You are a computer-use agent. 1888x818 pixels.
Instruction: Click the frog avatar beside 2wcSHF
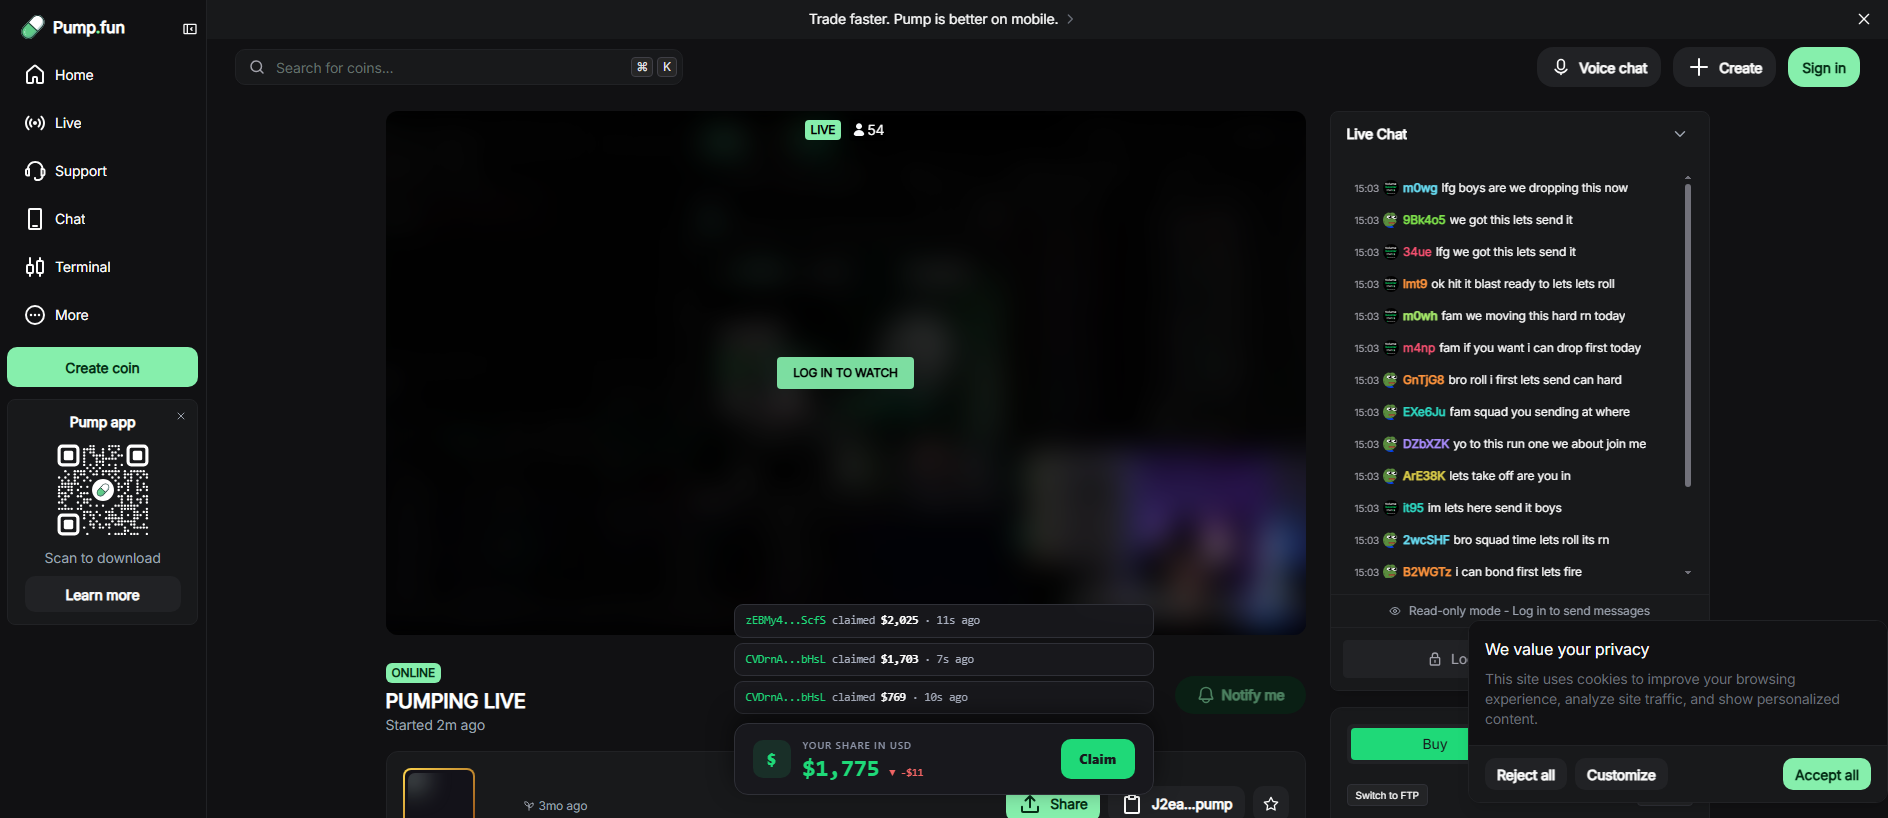point(1390,540)
